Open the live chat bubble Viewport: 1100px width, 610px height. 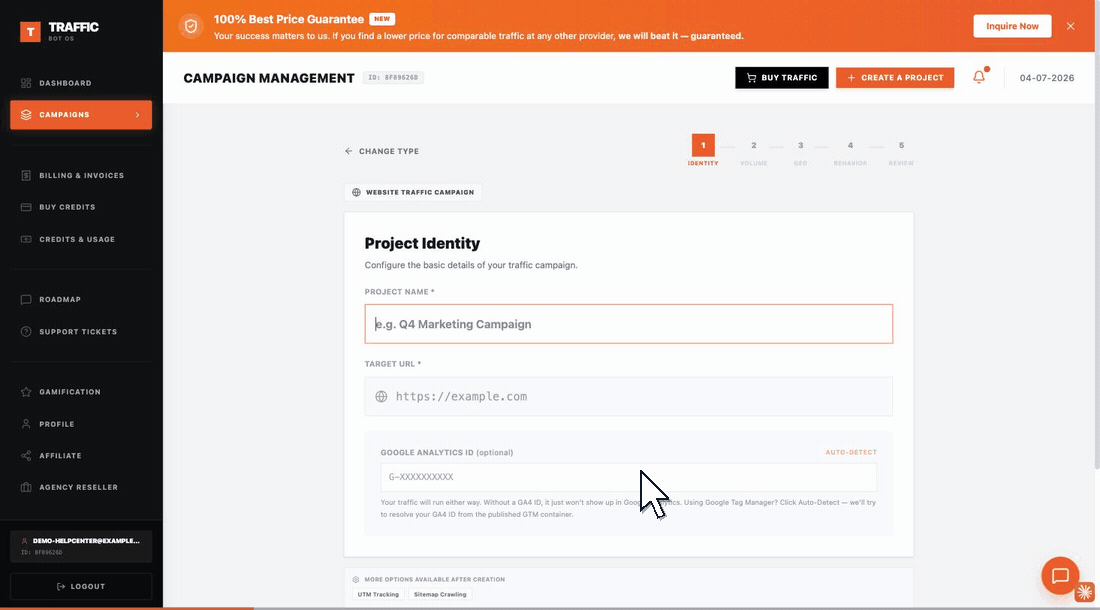[1060, 576]
